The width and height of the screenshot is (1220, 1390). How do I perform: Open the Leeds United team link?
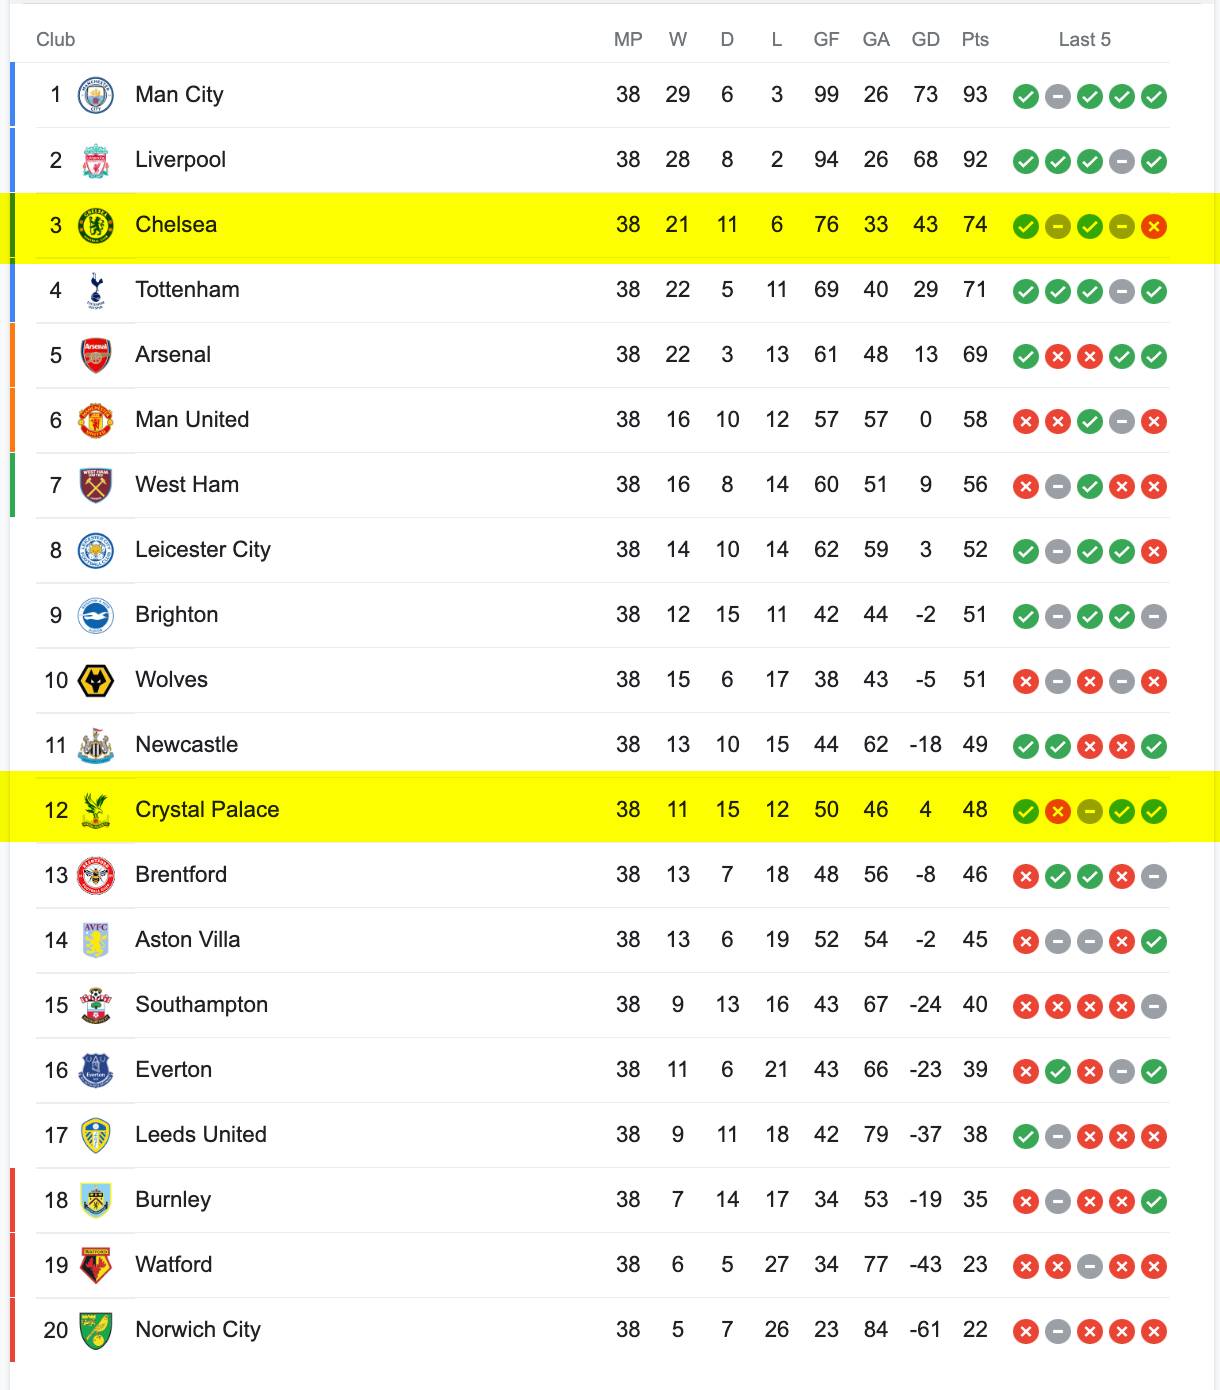tap(201, 1134)
